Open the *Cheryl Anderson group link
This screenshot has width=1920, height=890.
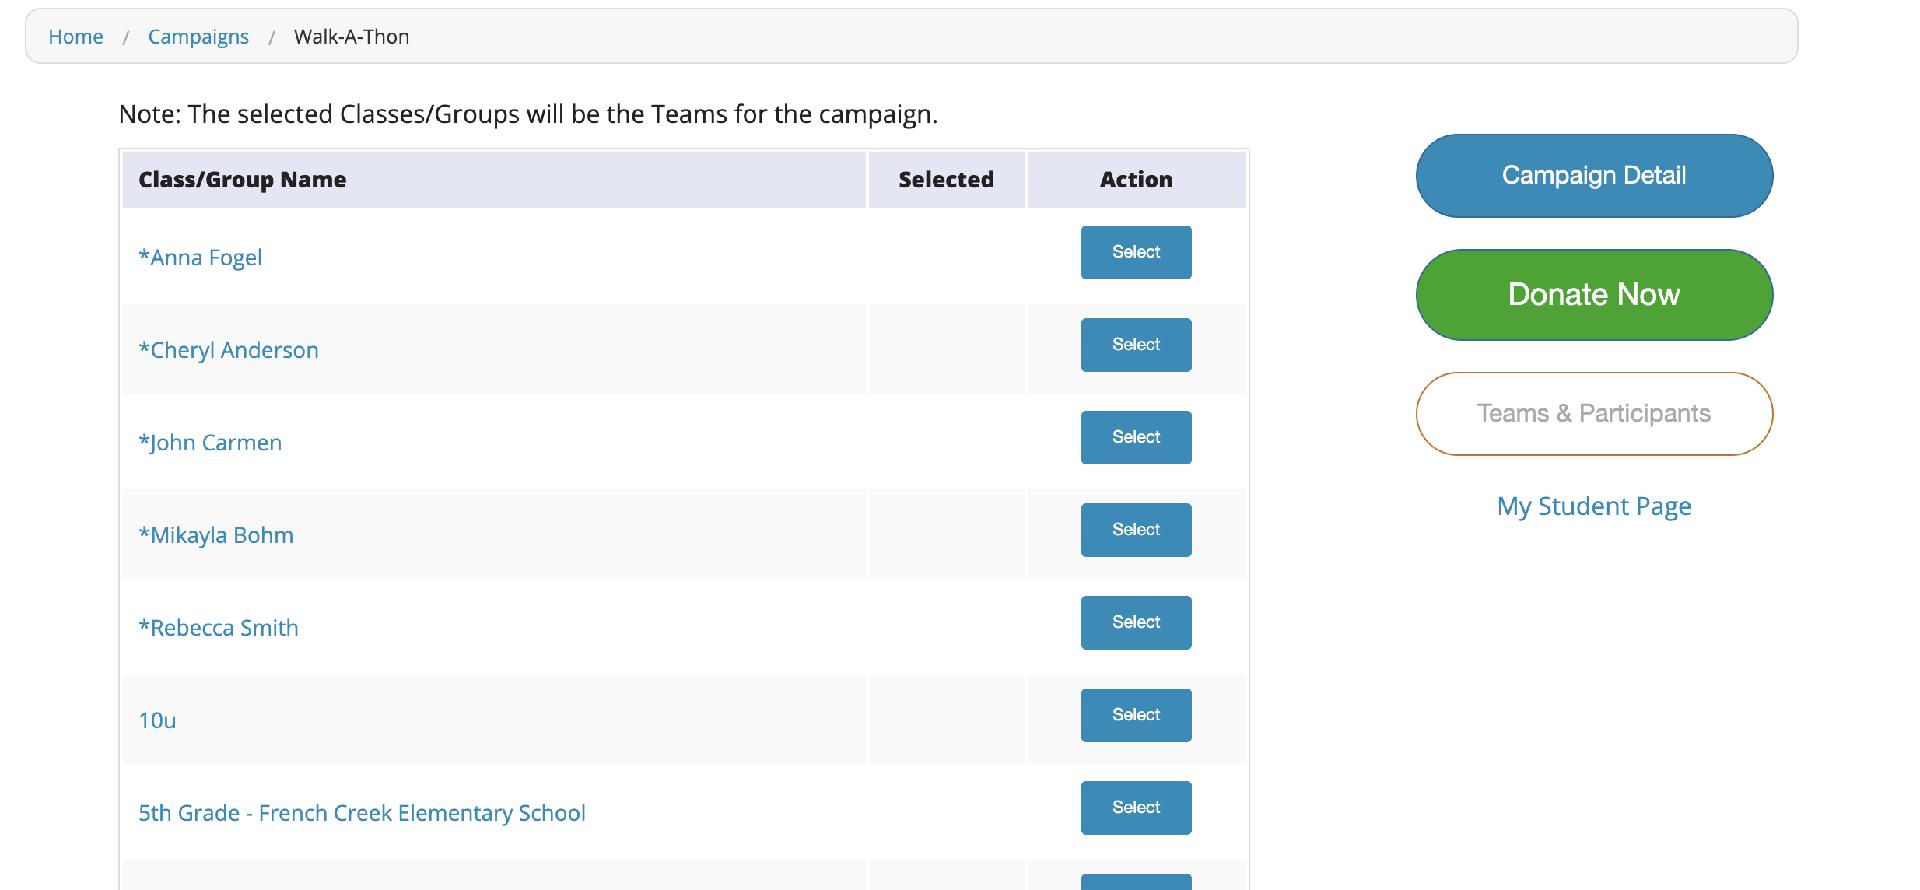[228, 350]
